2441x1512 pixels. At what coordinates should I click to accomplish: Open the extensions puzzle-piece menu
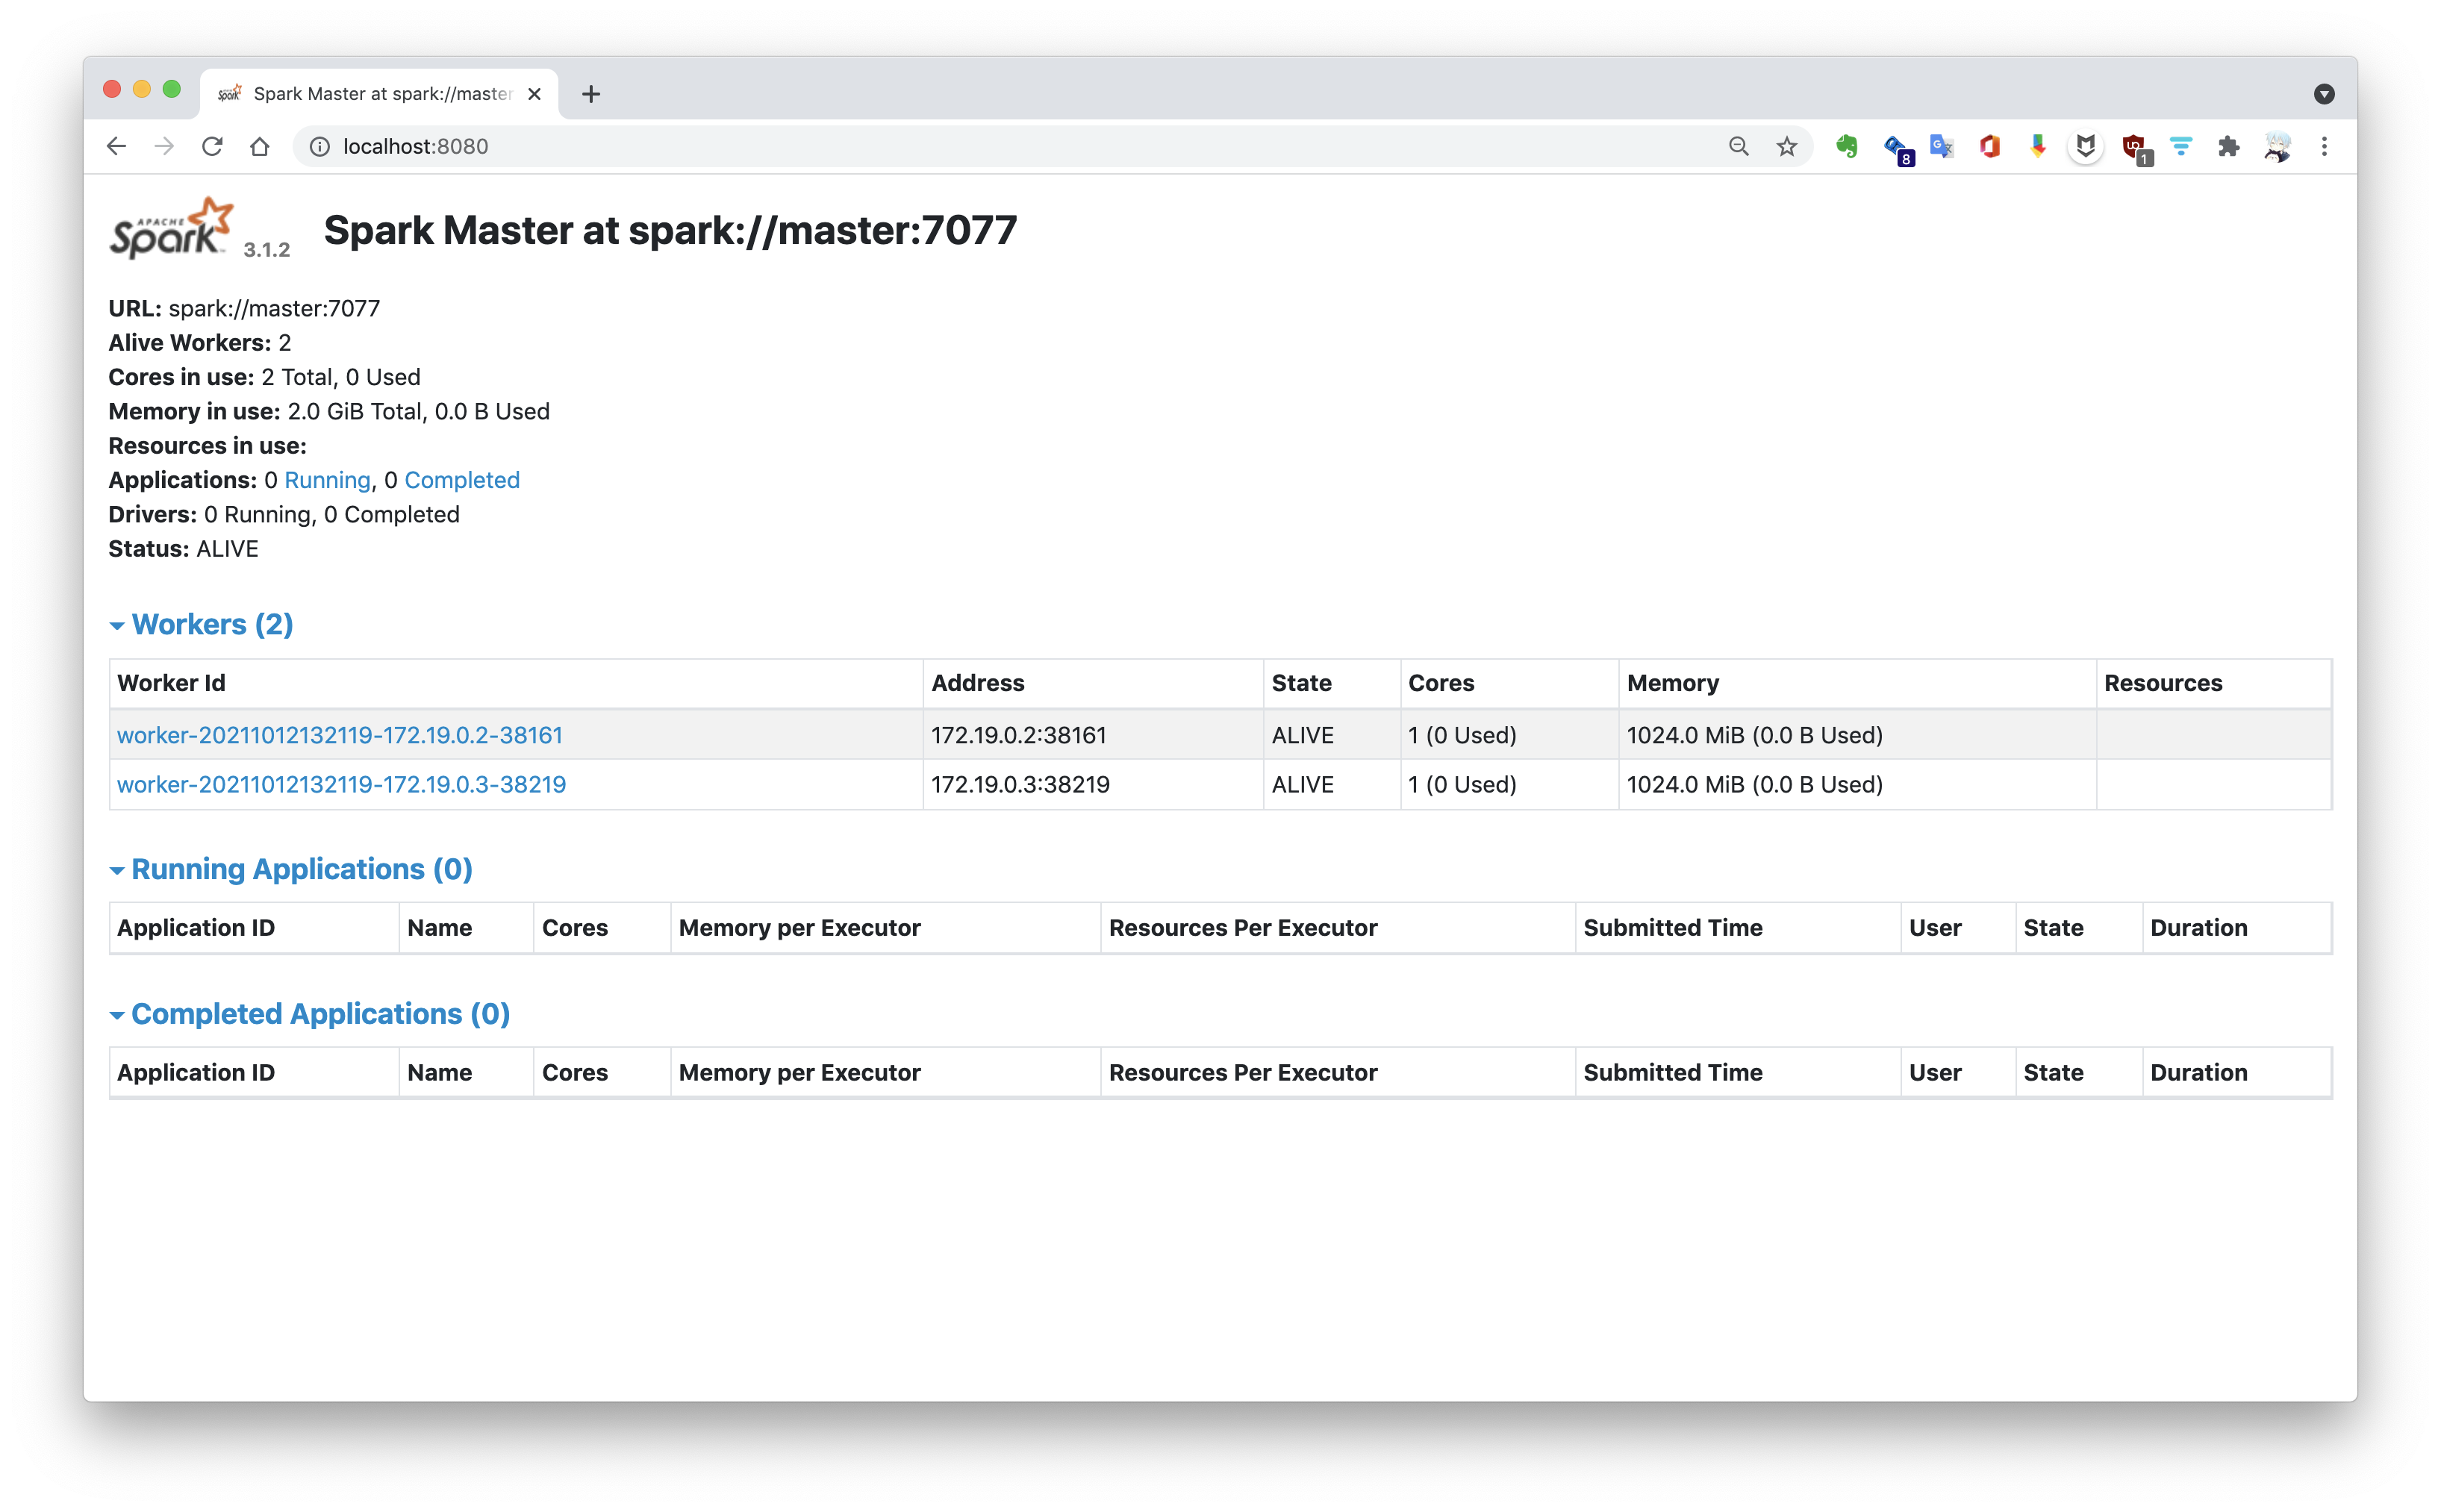coord(2229,146)
